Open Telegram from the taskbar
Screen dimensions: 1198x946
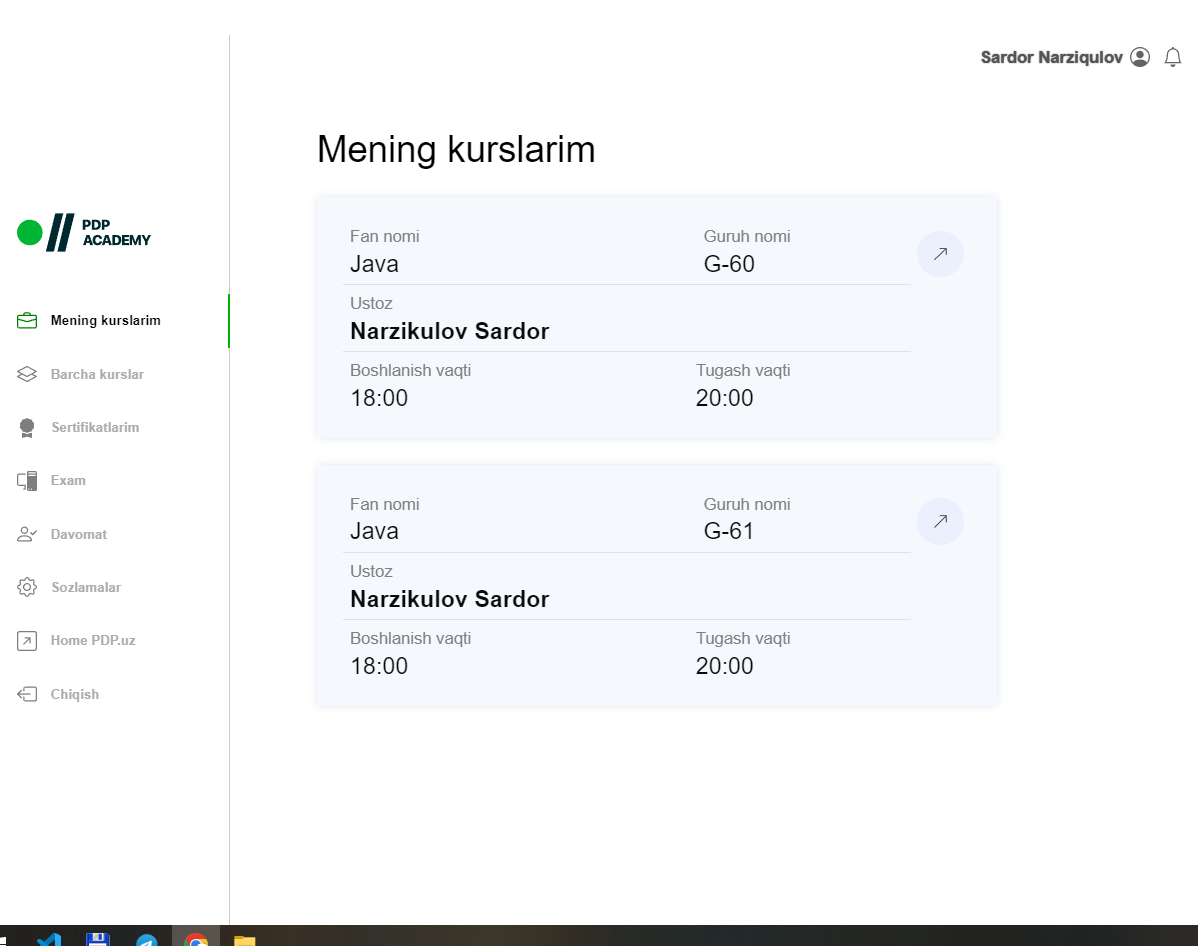147,940
